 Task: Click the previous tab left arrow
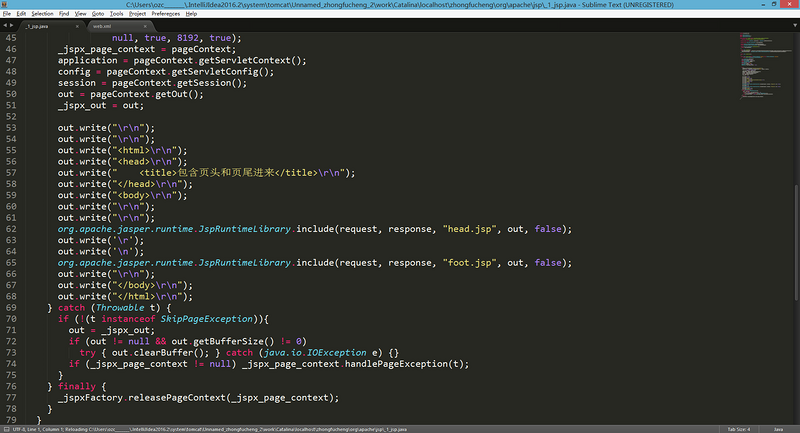(x=5, y=26)
